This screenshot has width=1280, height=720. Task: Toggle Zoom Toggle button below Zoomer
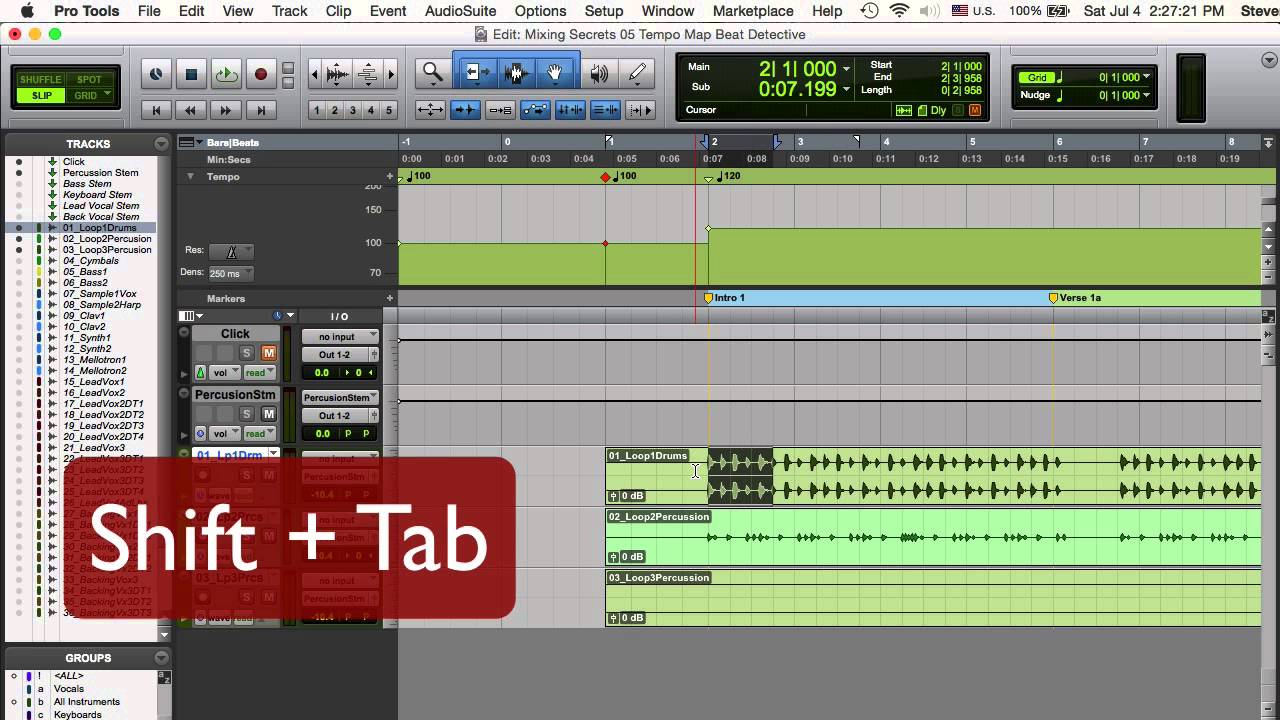[x=430, y=110]
